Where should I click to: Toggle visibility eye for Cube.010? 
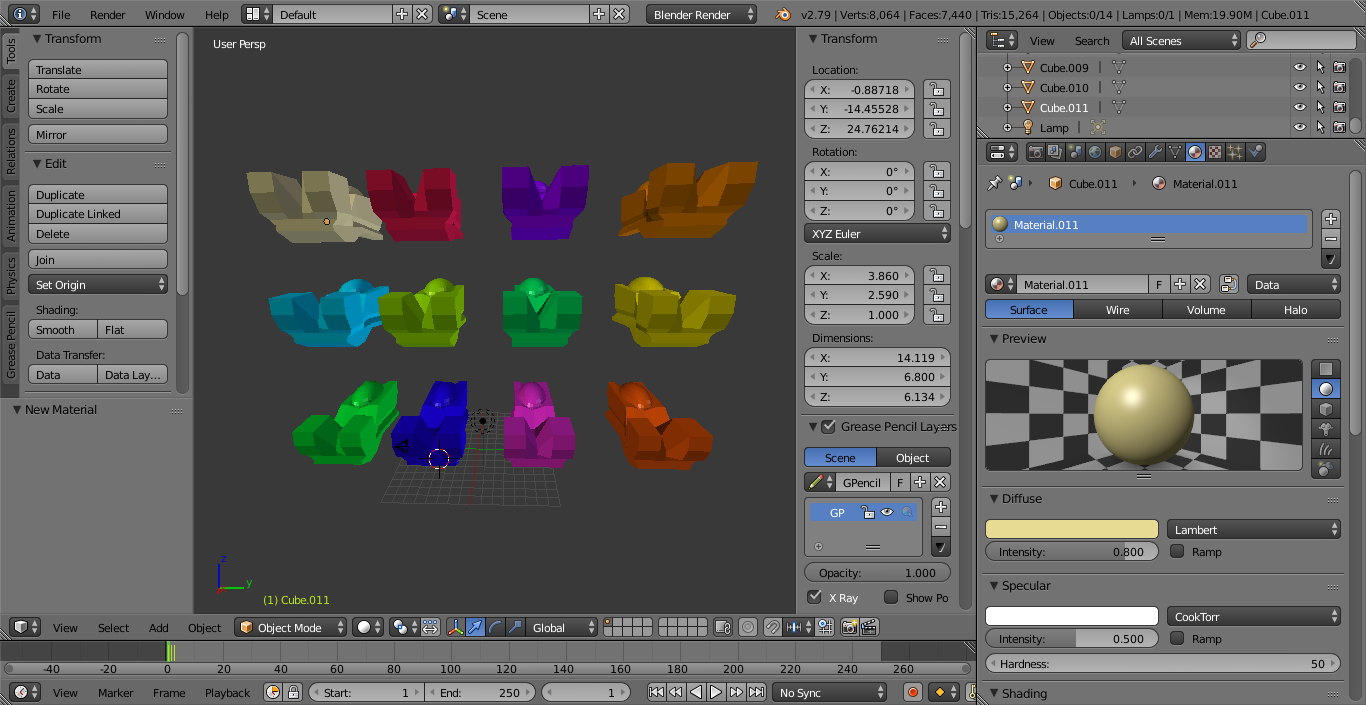pyautogui.click(x=1299, y=88)
